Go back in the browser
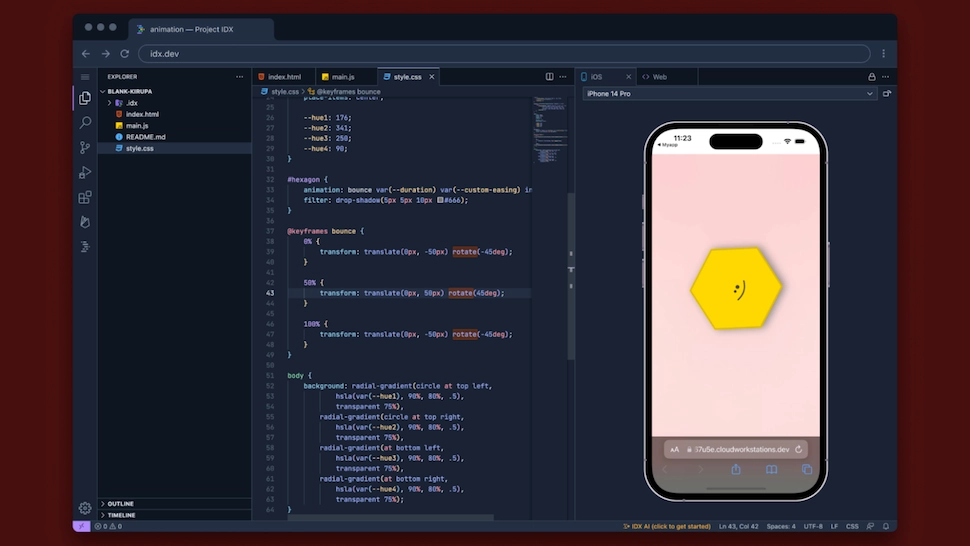970x546 pixels. (x=86, y=54)
